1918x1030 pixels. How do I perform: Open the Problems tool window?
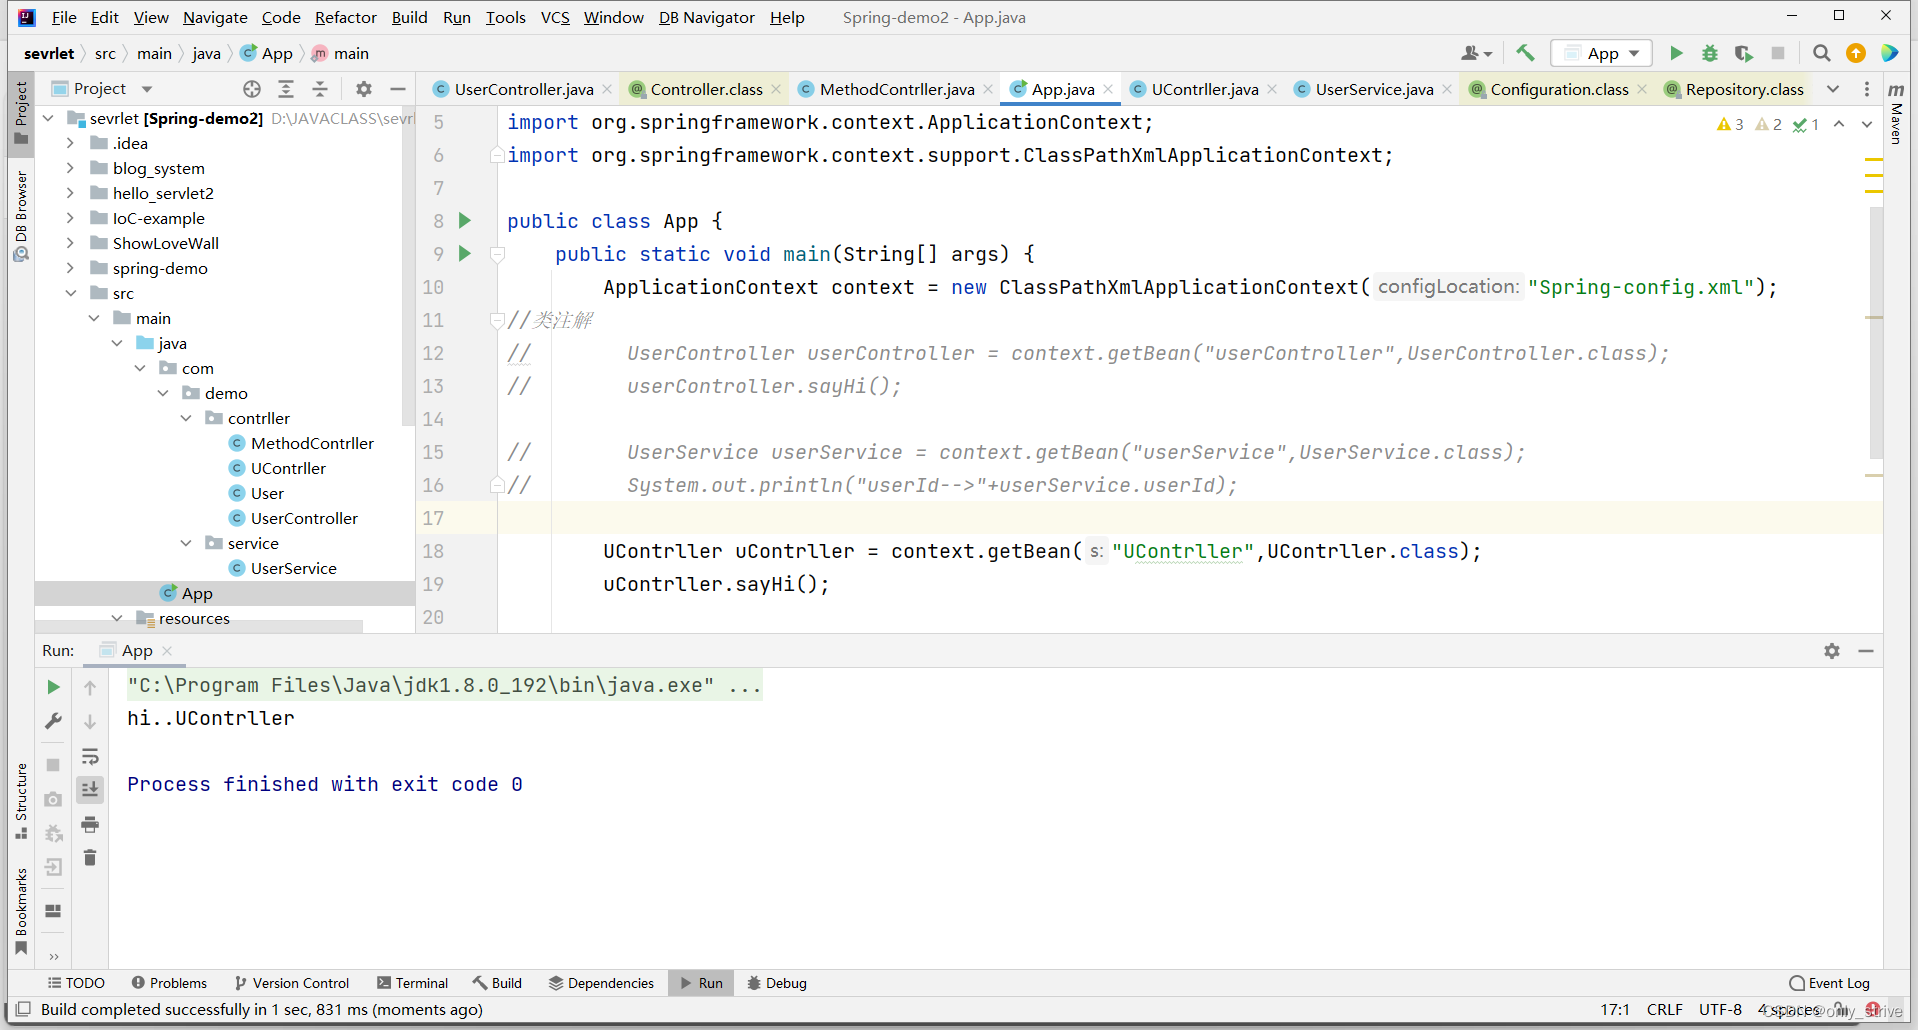pyautogui.click(x=169, y=983)
